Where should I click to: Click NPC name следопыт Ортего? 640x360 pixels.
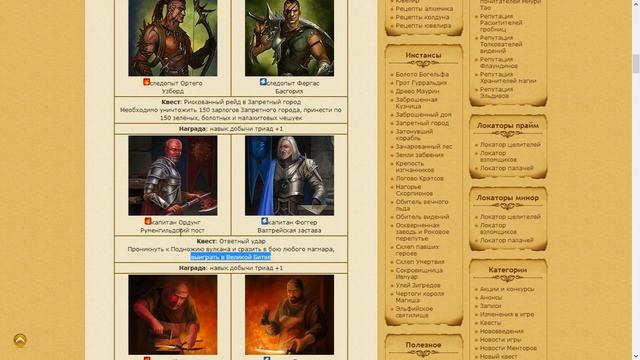(x=176, y=83)
